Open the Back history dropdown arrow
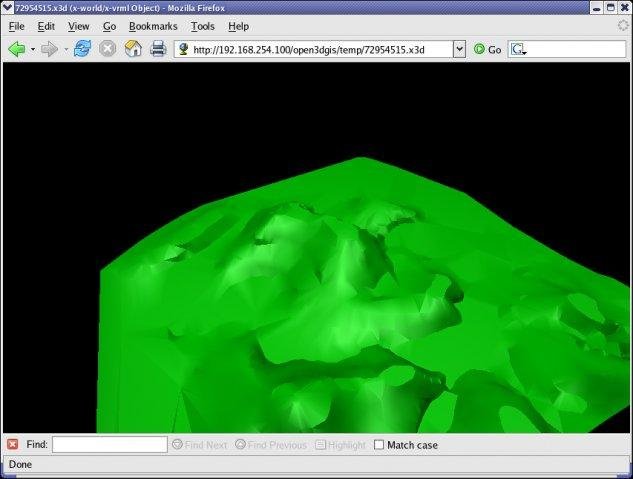The height and width of the screenshot is (479, 633). point(33,50)
